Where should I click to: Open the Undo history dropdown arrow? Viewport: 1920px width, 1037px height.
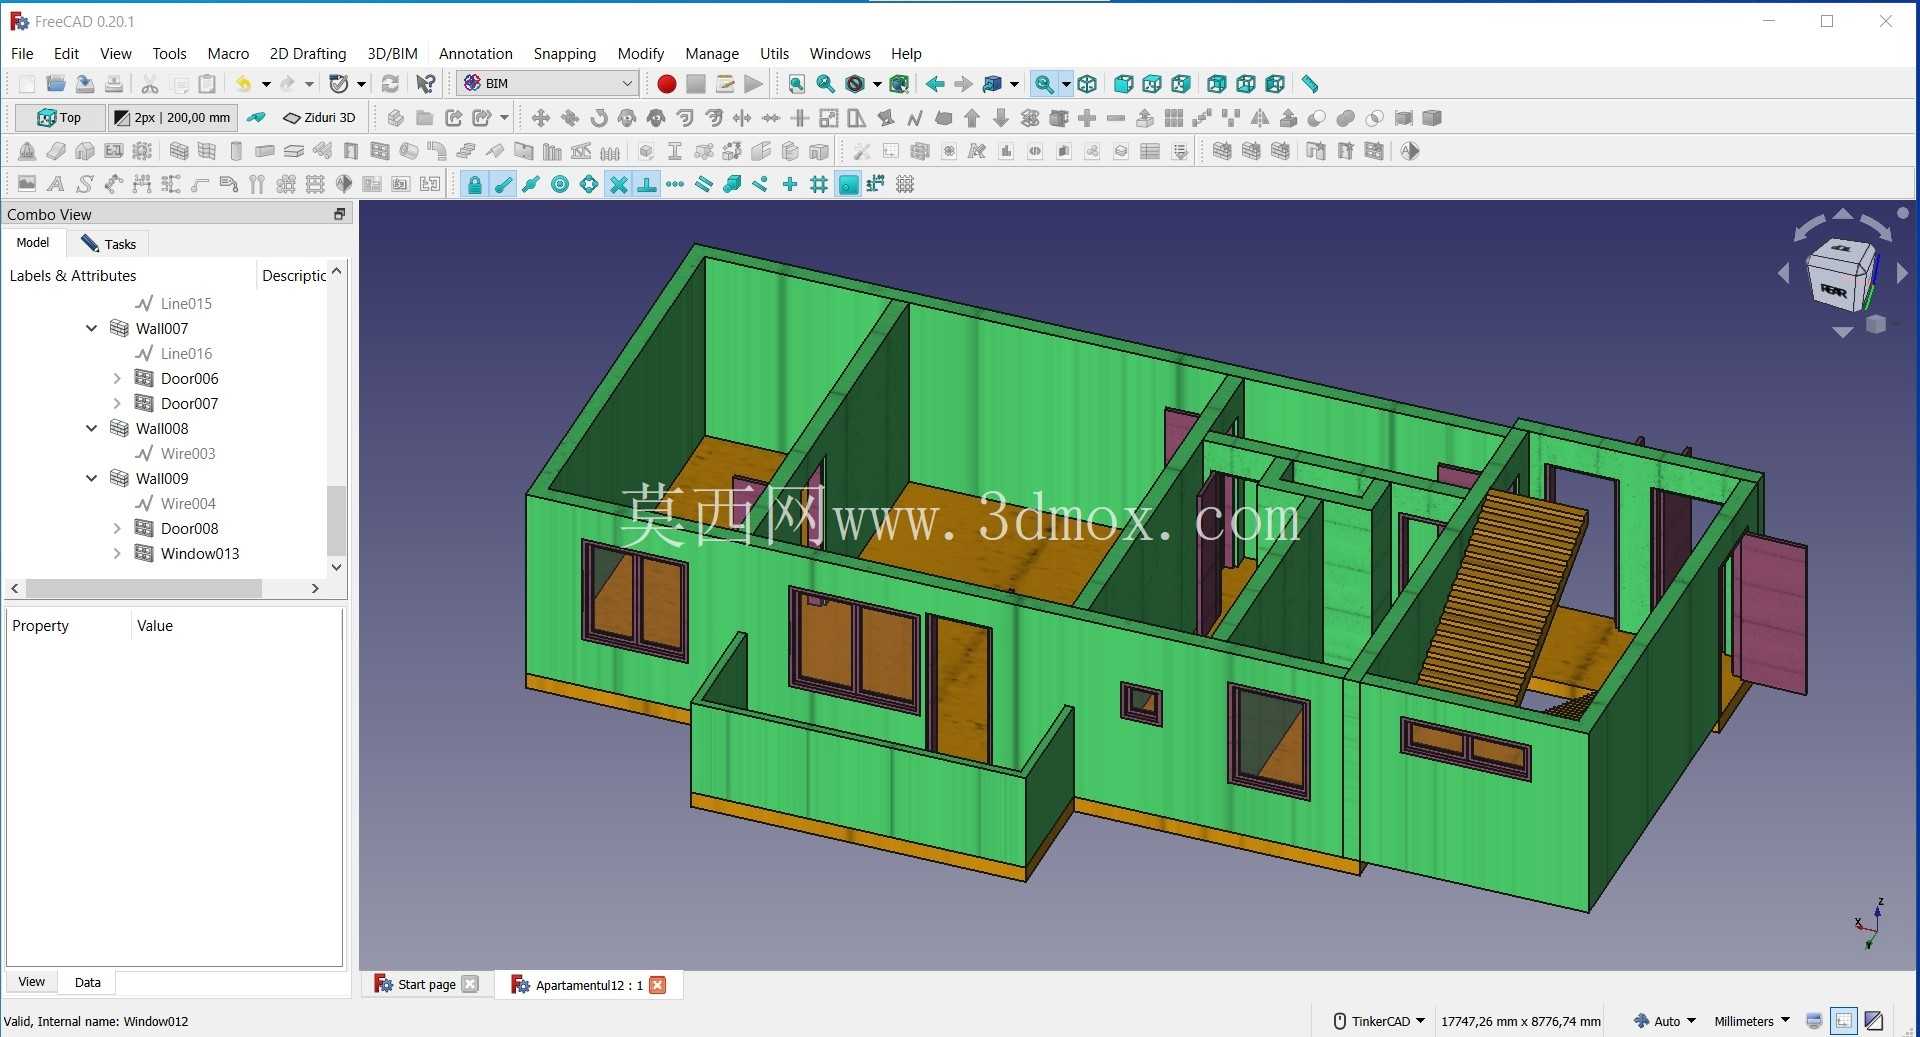266,84
